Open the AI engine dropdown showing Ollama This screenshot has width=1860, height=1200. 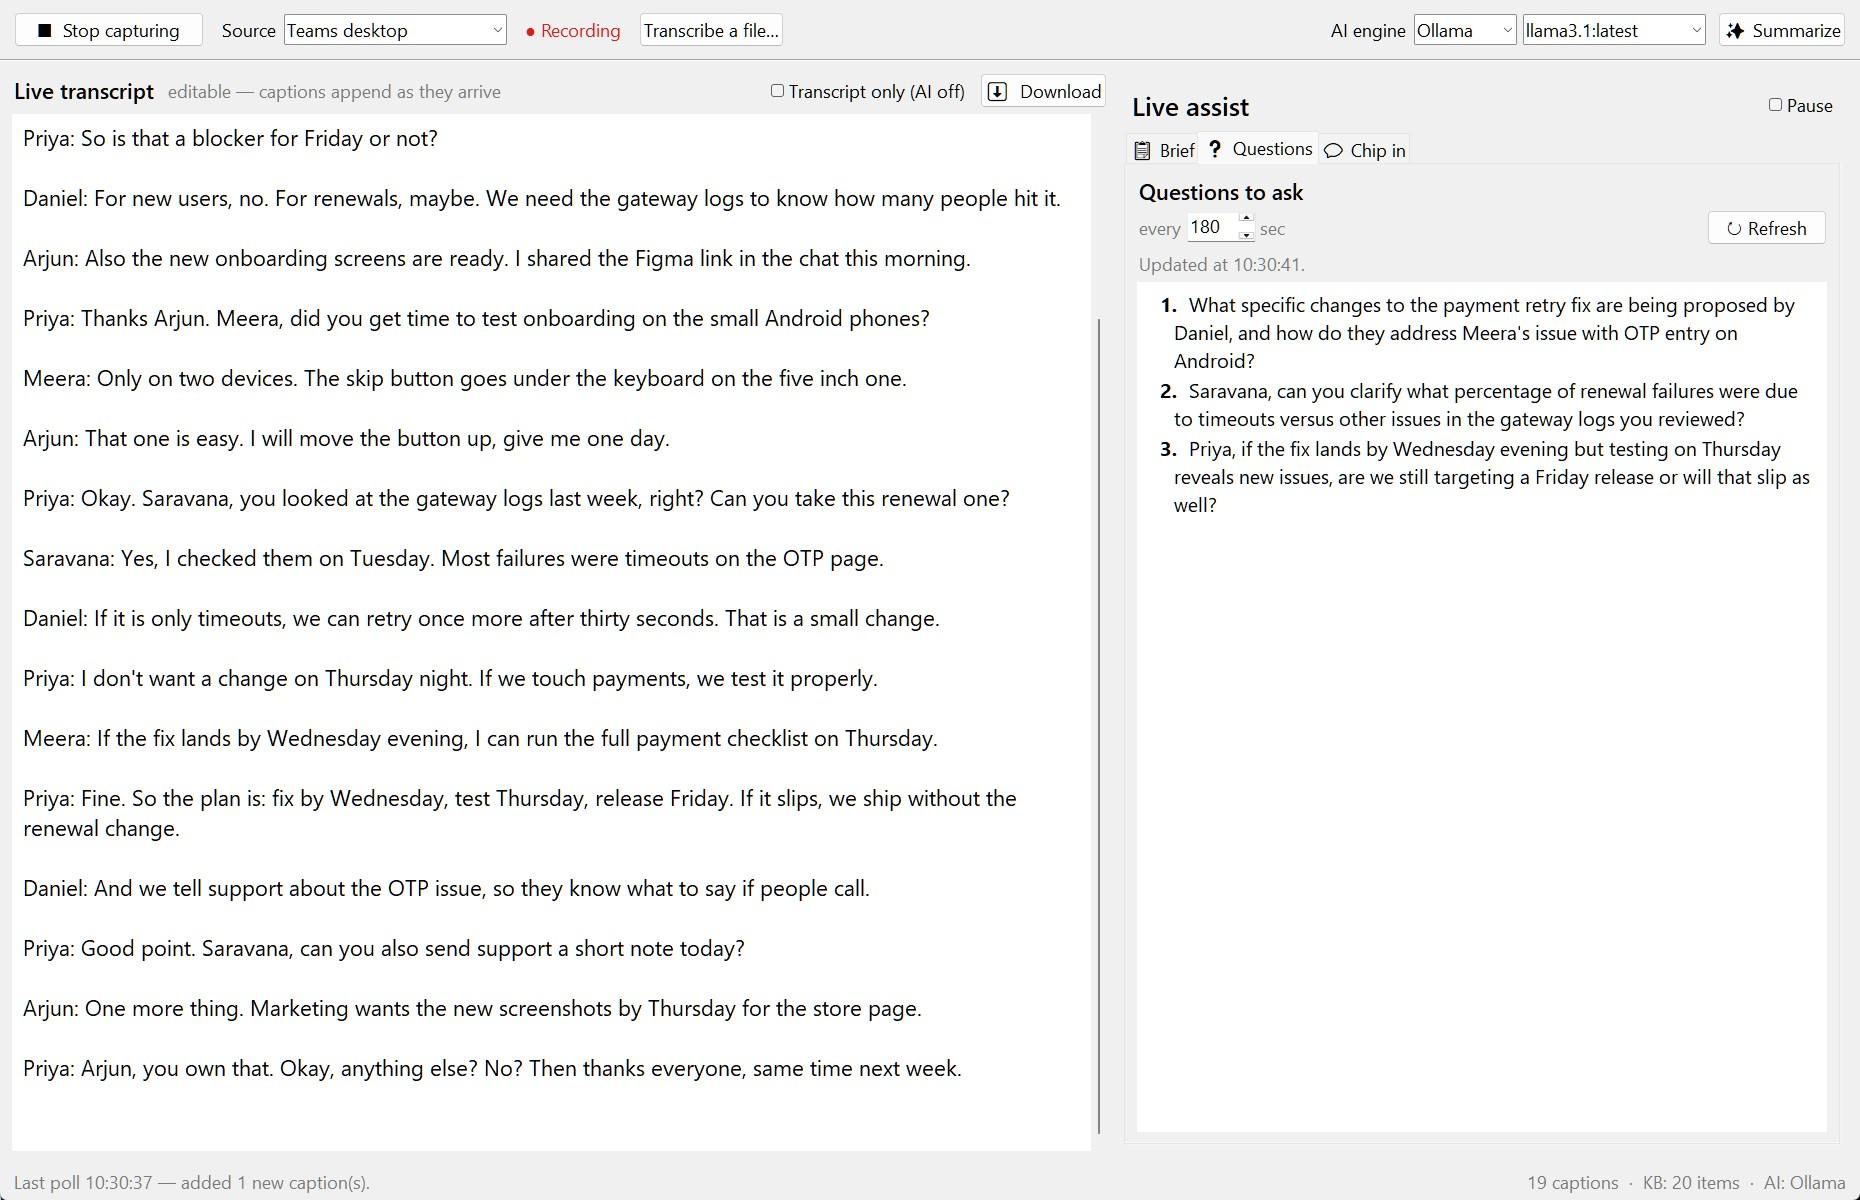click(1465, 30)
